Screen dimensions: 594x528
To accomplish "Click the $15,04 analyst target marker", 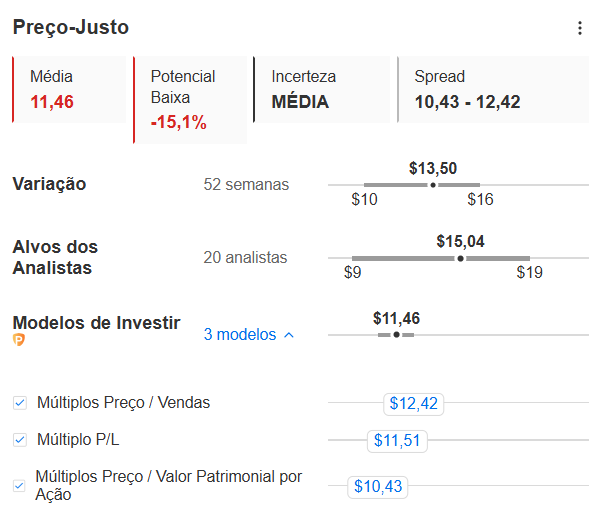I will (460, 258).
